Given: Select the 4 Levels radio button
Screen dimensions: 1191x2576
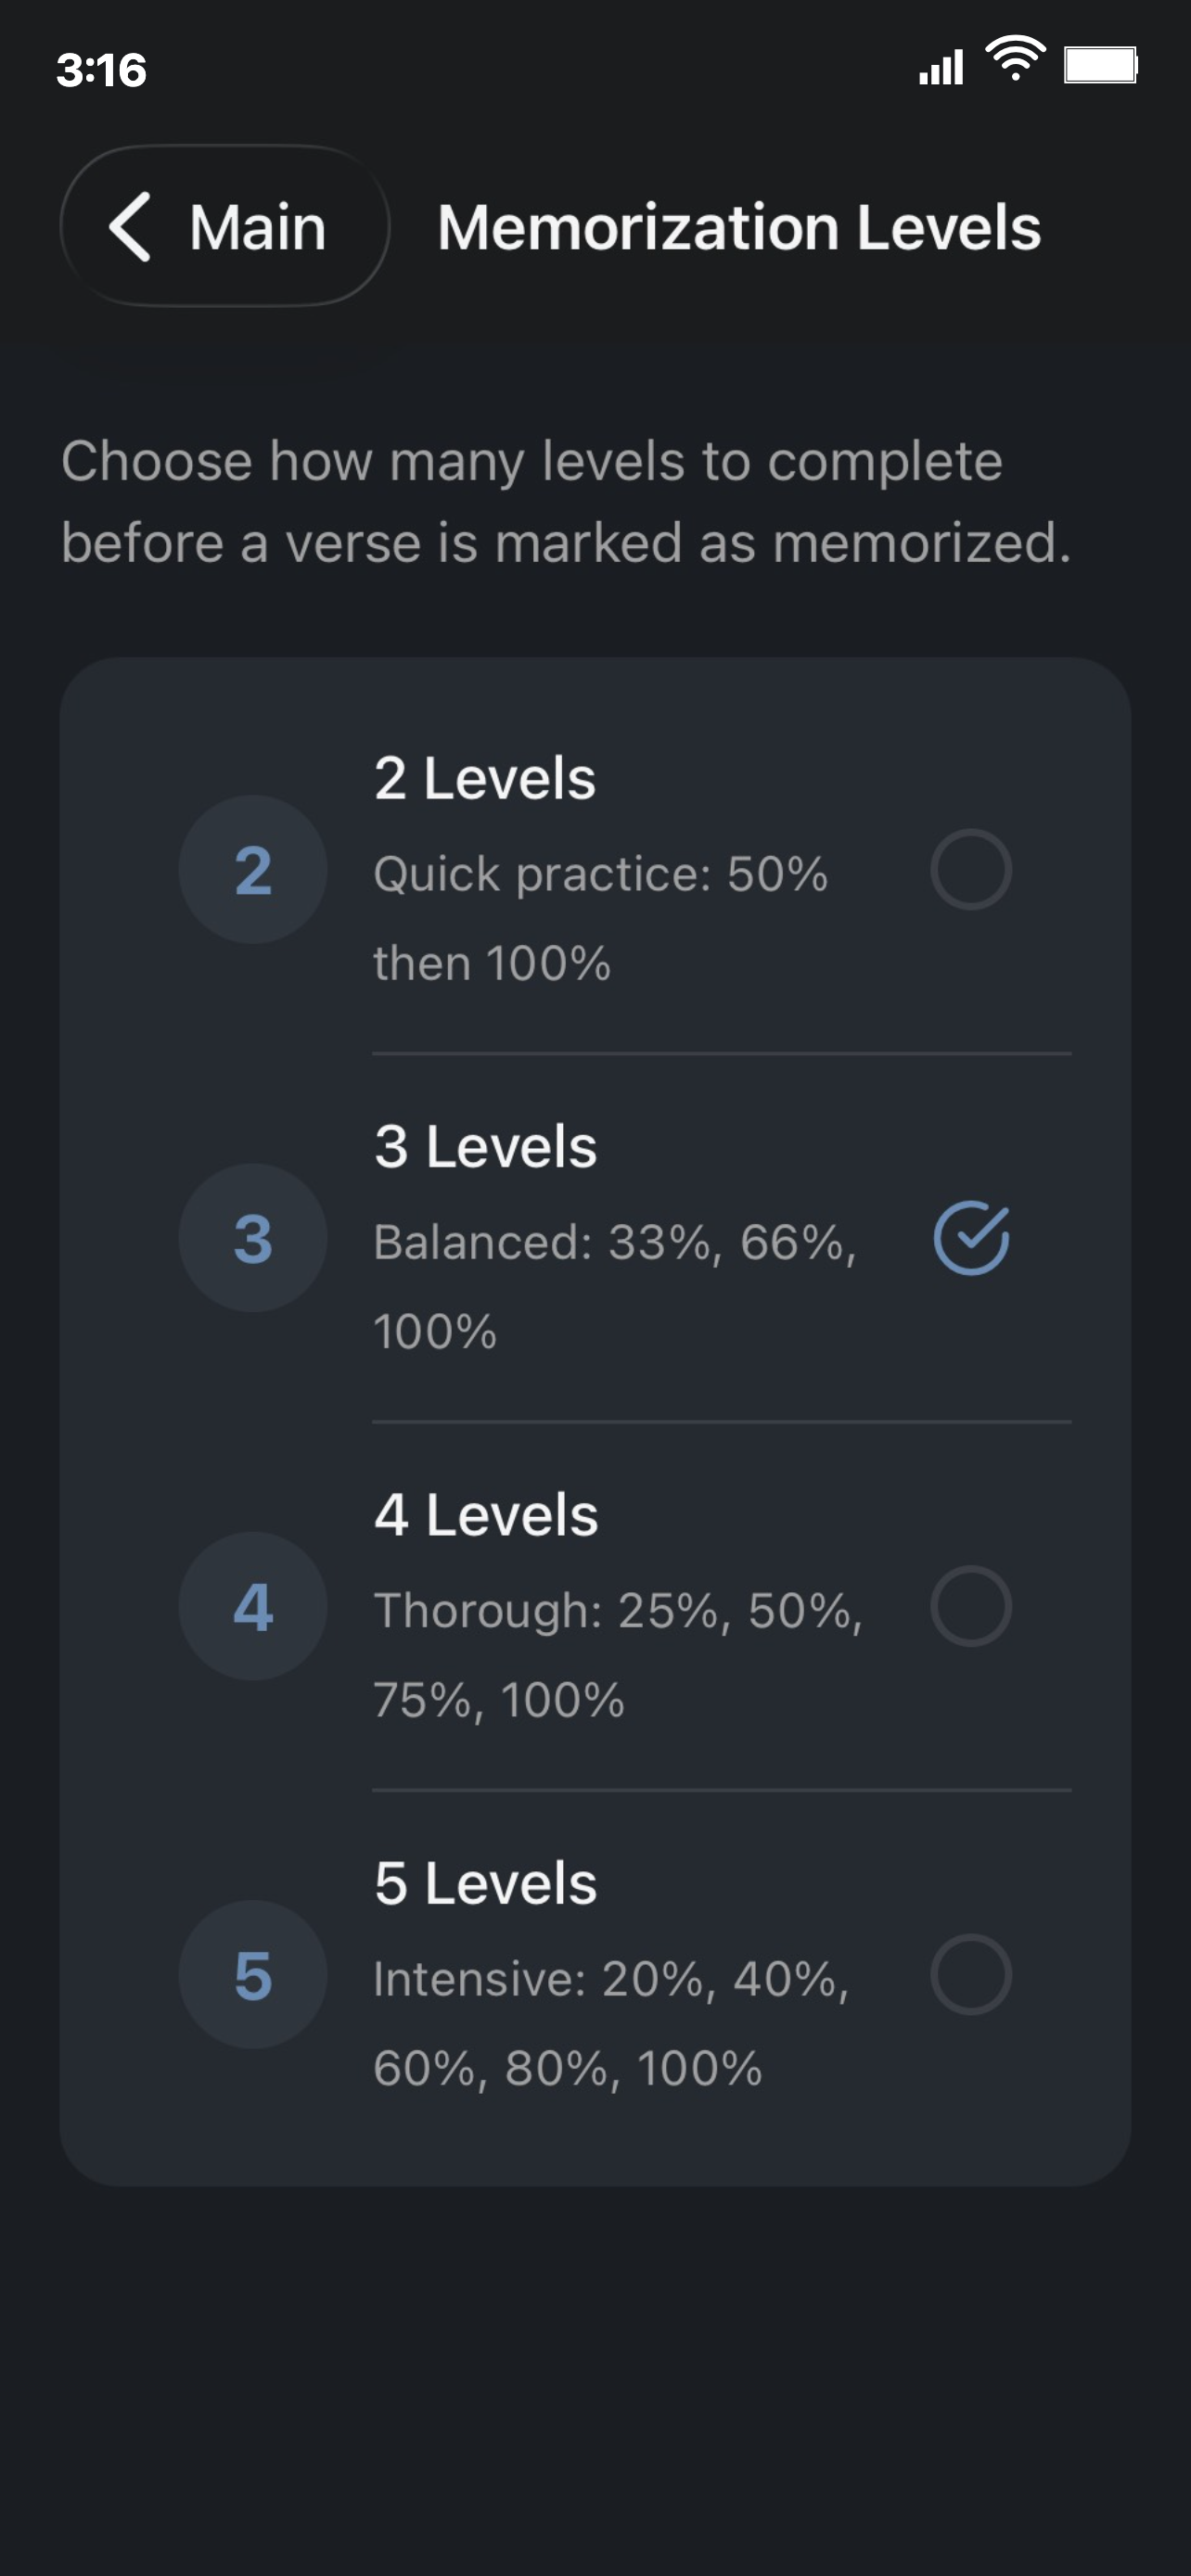Looking at the screenshot, I should [973, 1606].
